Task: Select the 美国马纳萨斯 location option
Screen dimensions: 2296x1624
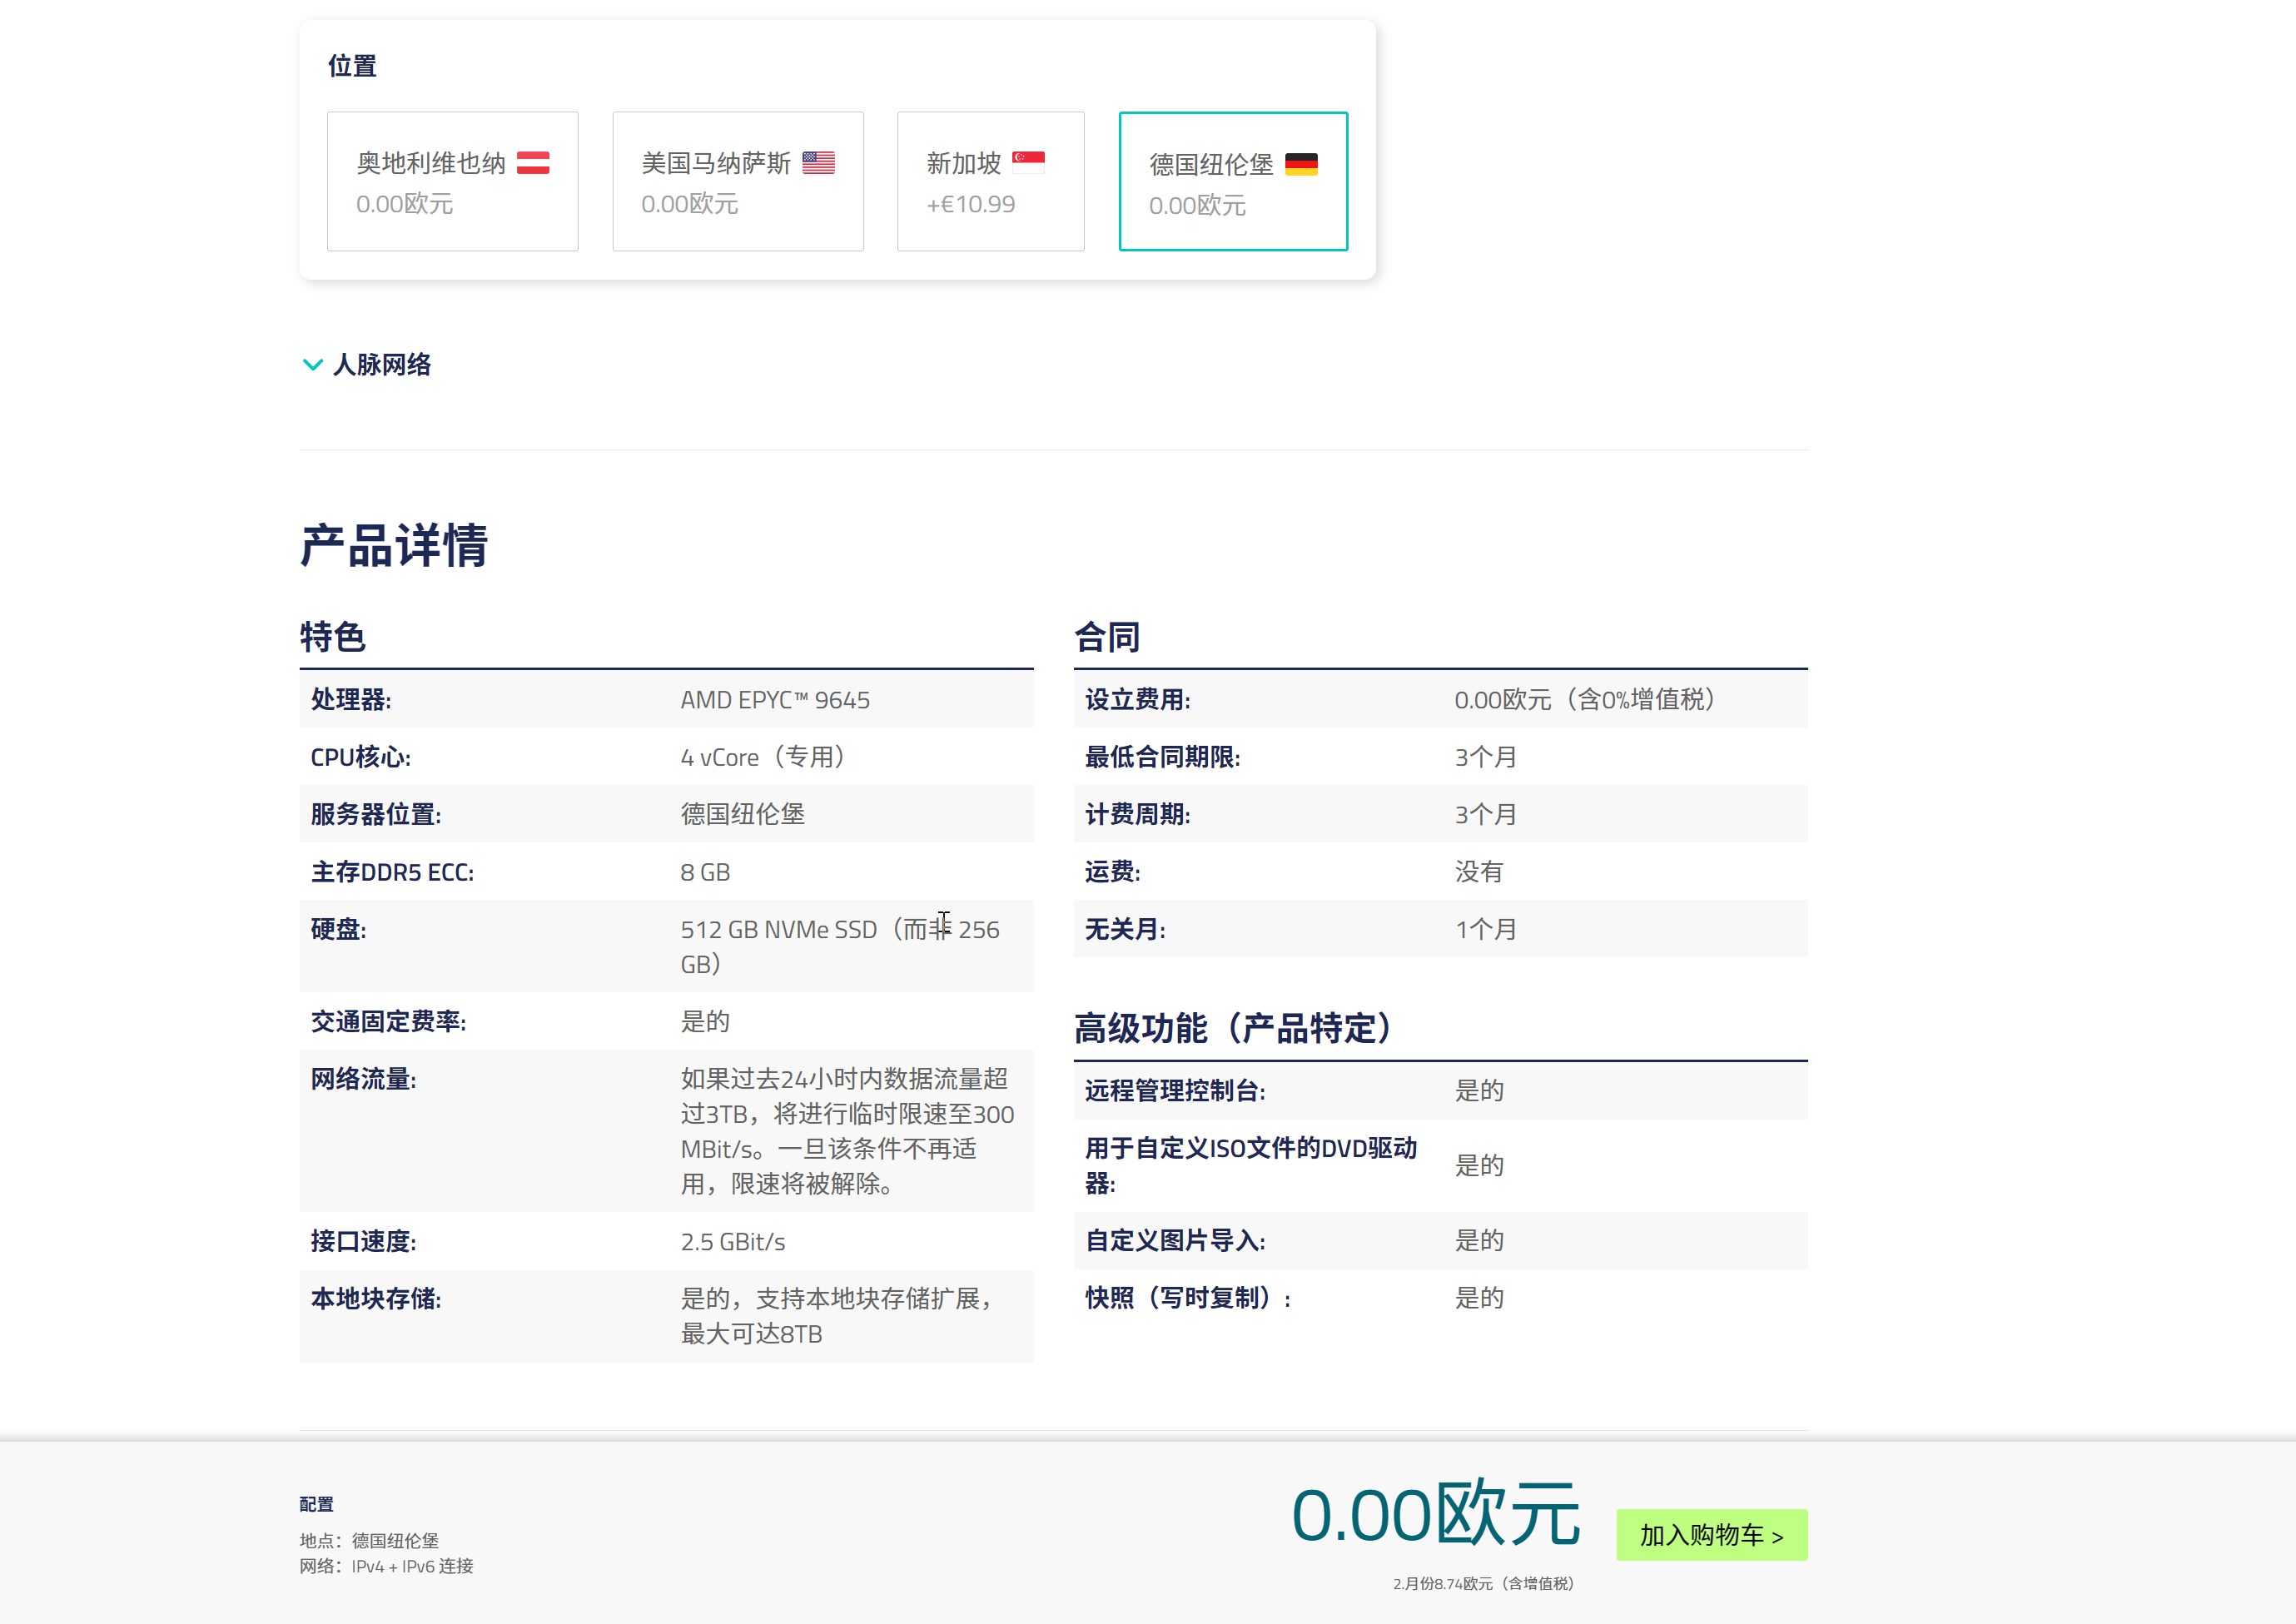Action: click(738, 181)
